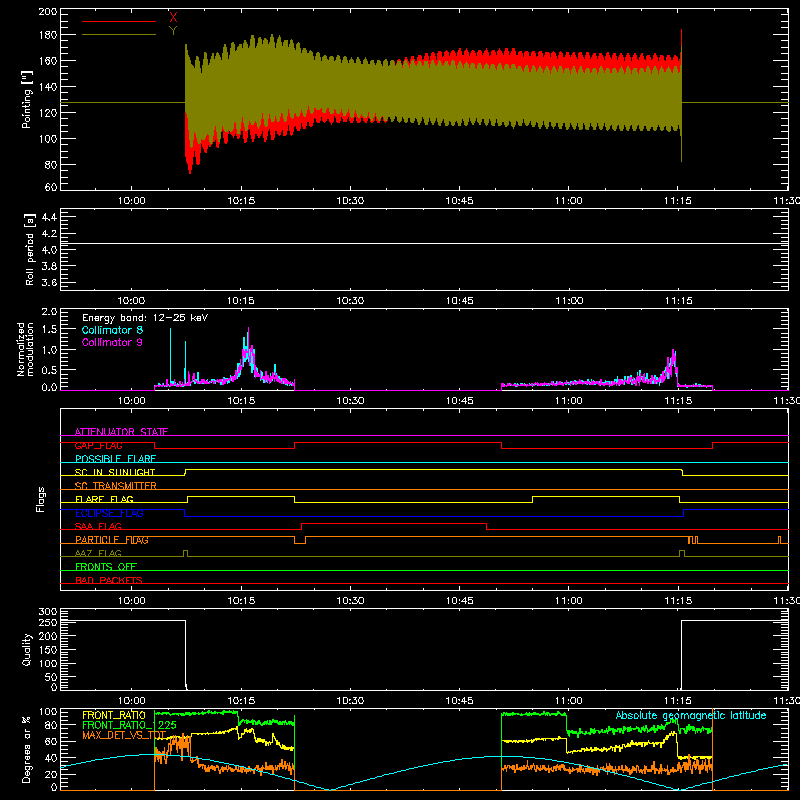This screenshot has height=800, width=800.
Task: Click the "Roll period [s]" axis title
Action: (x=30, y=249)
